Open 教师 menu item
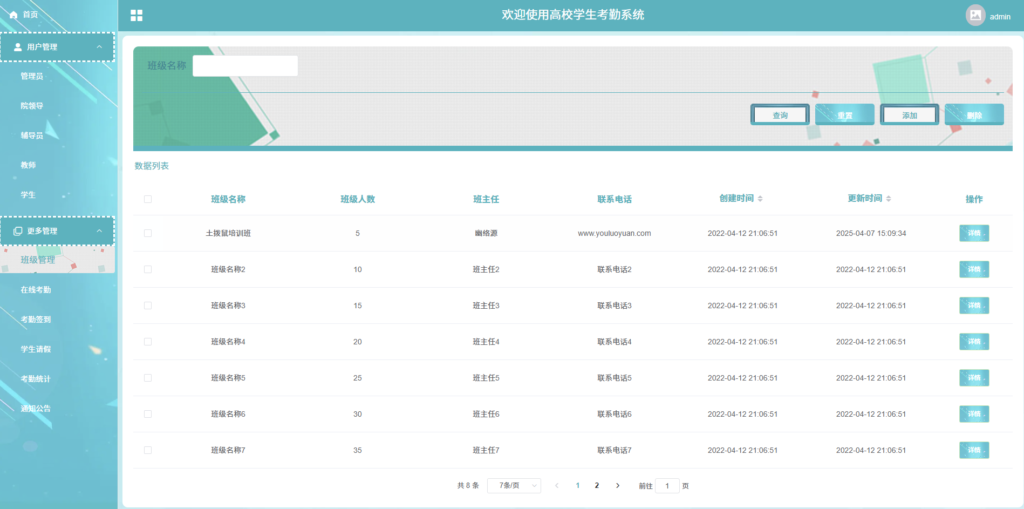 coord(28,165)
